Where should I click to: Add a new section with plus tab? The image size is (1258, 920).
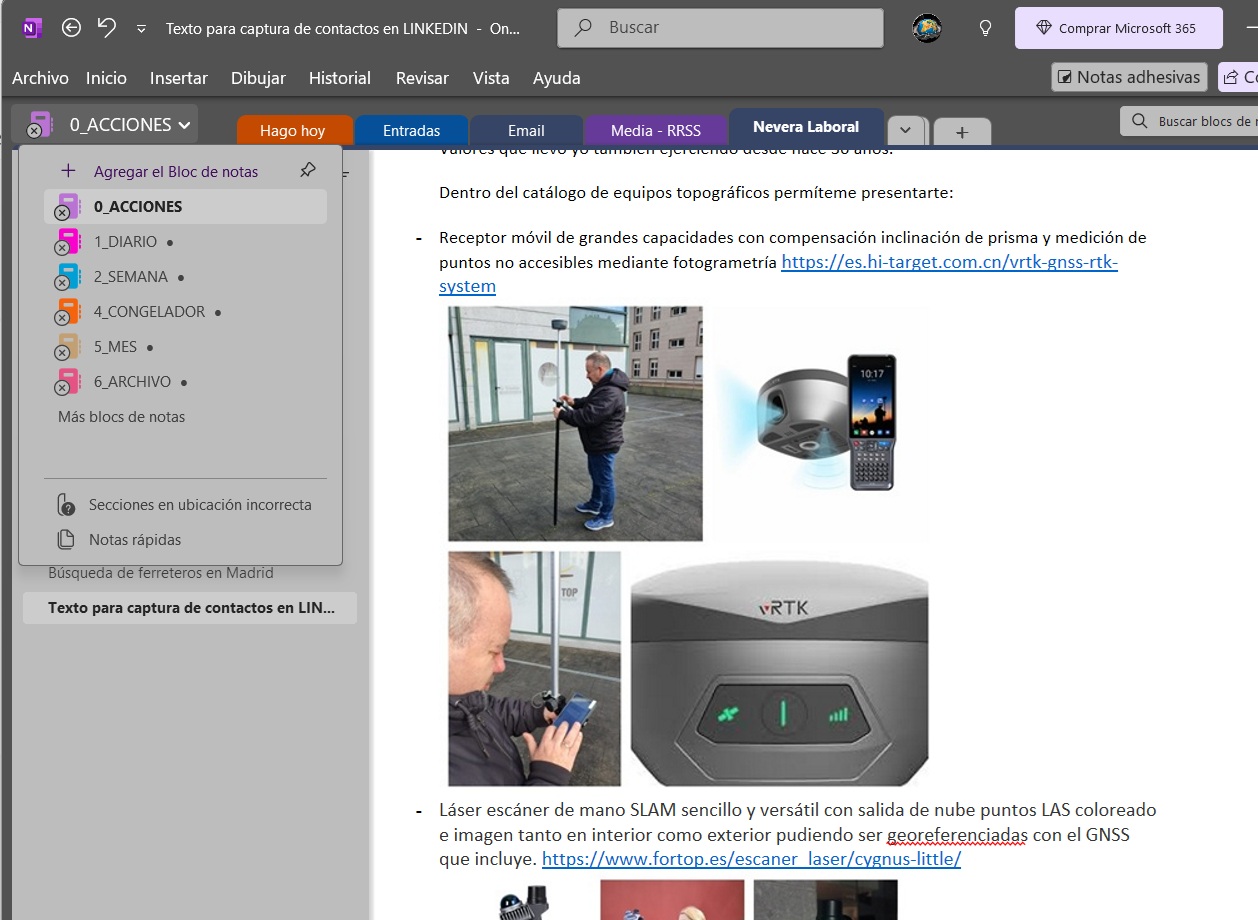click(961, 131)
